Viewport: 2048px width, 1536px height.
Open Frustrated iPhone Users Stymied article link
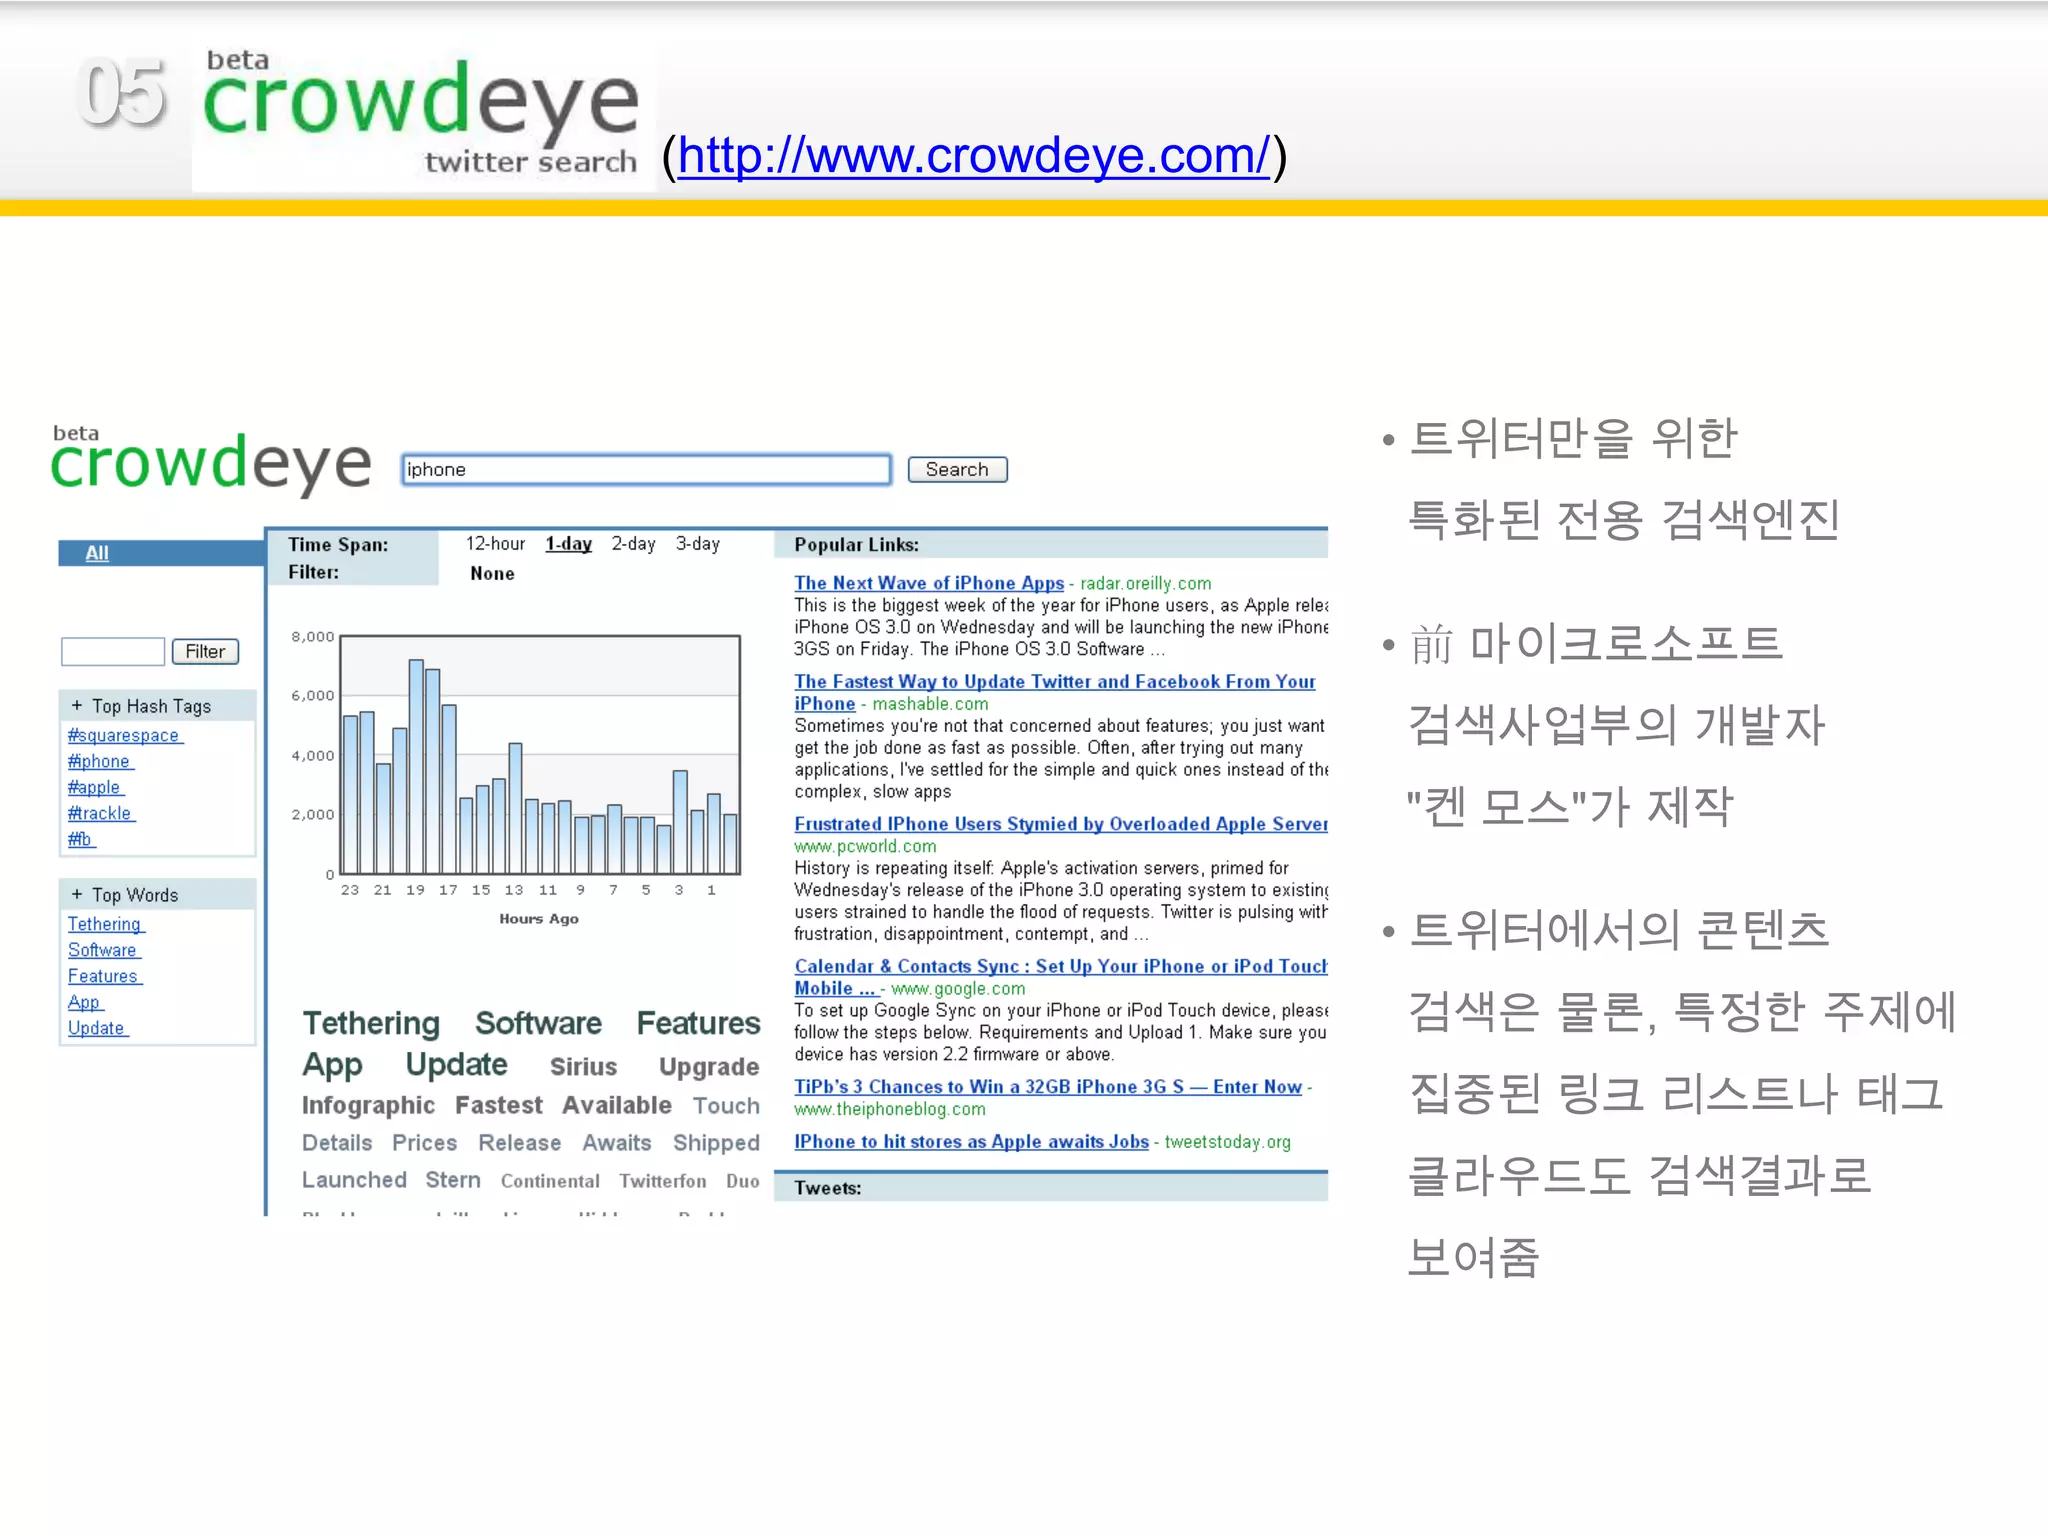[x=1060, y=824]
